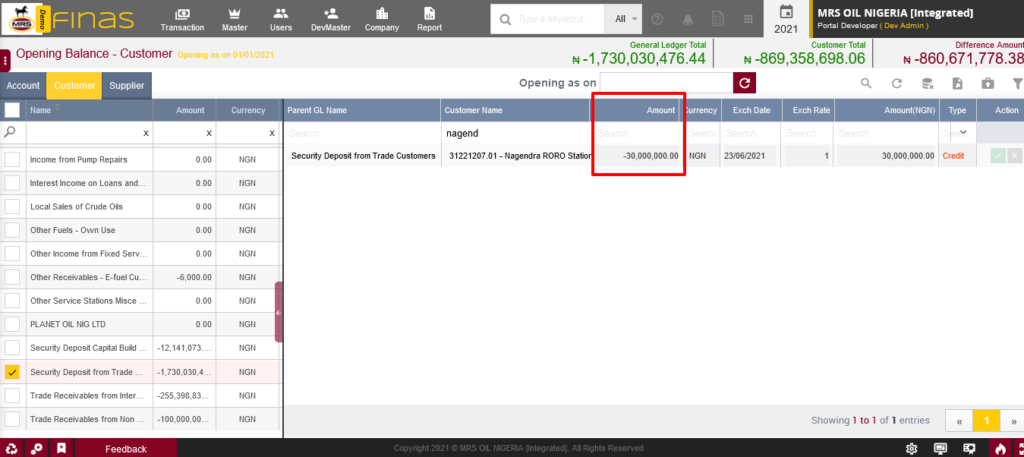The height and width of the screenshot is (457, 1024).
Task: Click the bookmark icon in footer
Action: tap(61, 449)
